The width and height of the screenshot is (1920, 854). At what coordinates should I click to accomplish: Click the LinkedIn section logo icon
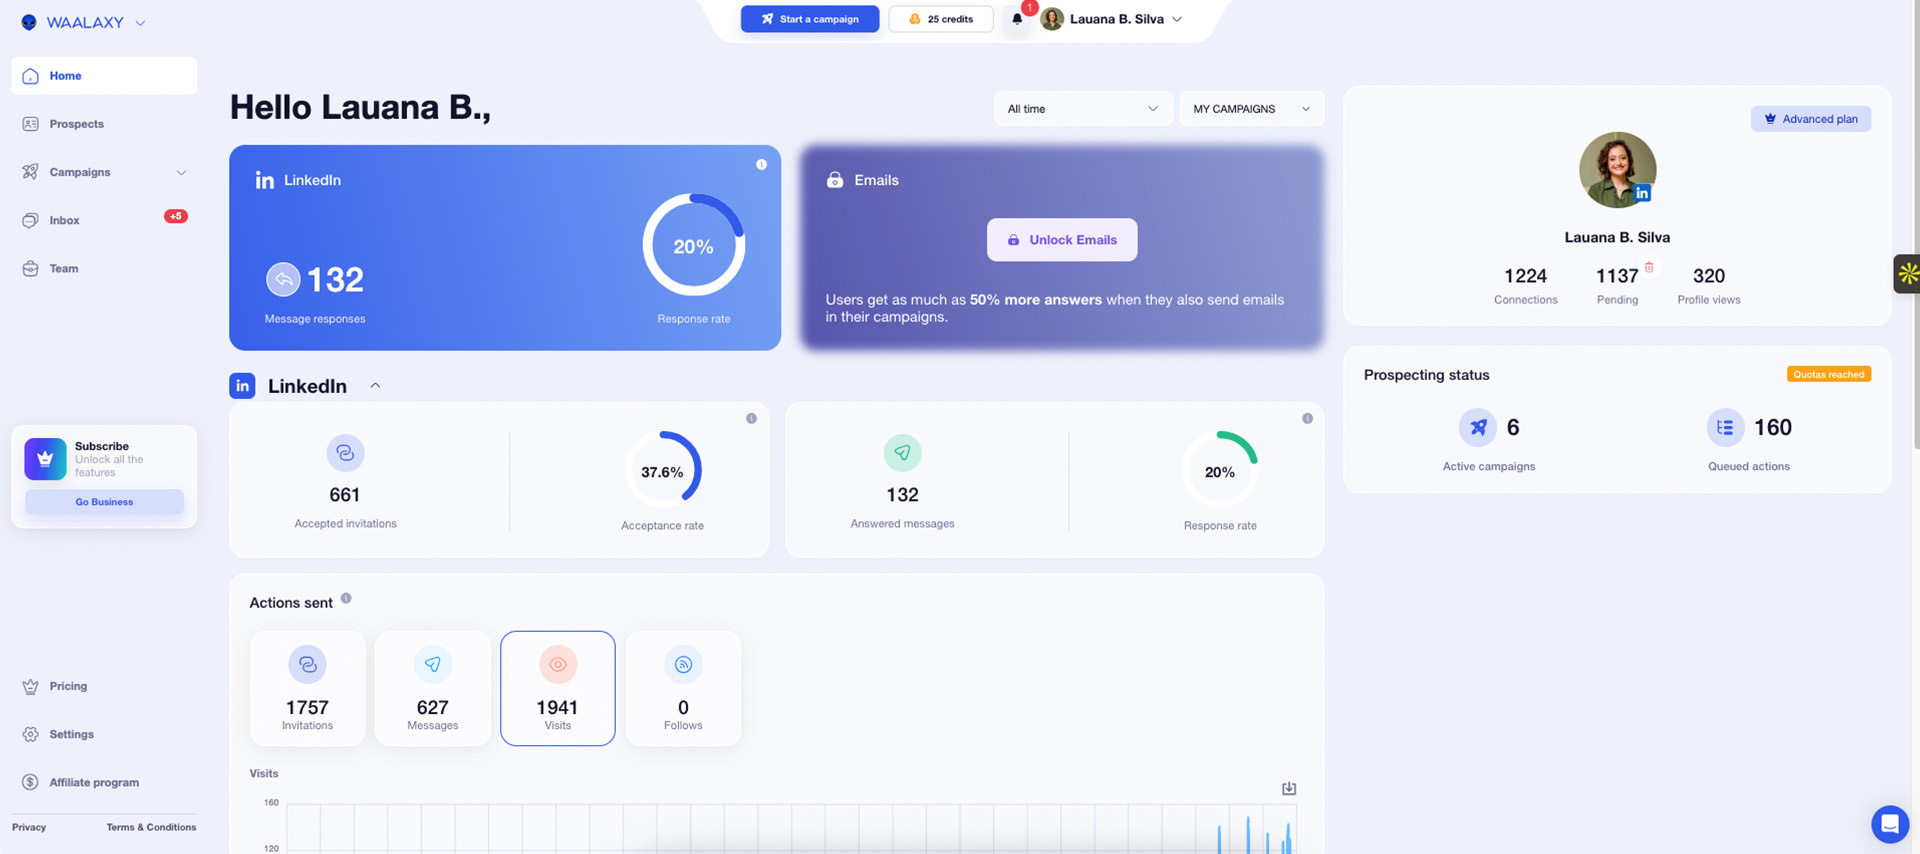click(x=242, y=386)
